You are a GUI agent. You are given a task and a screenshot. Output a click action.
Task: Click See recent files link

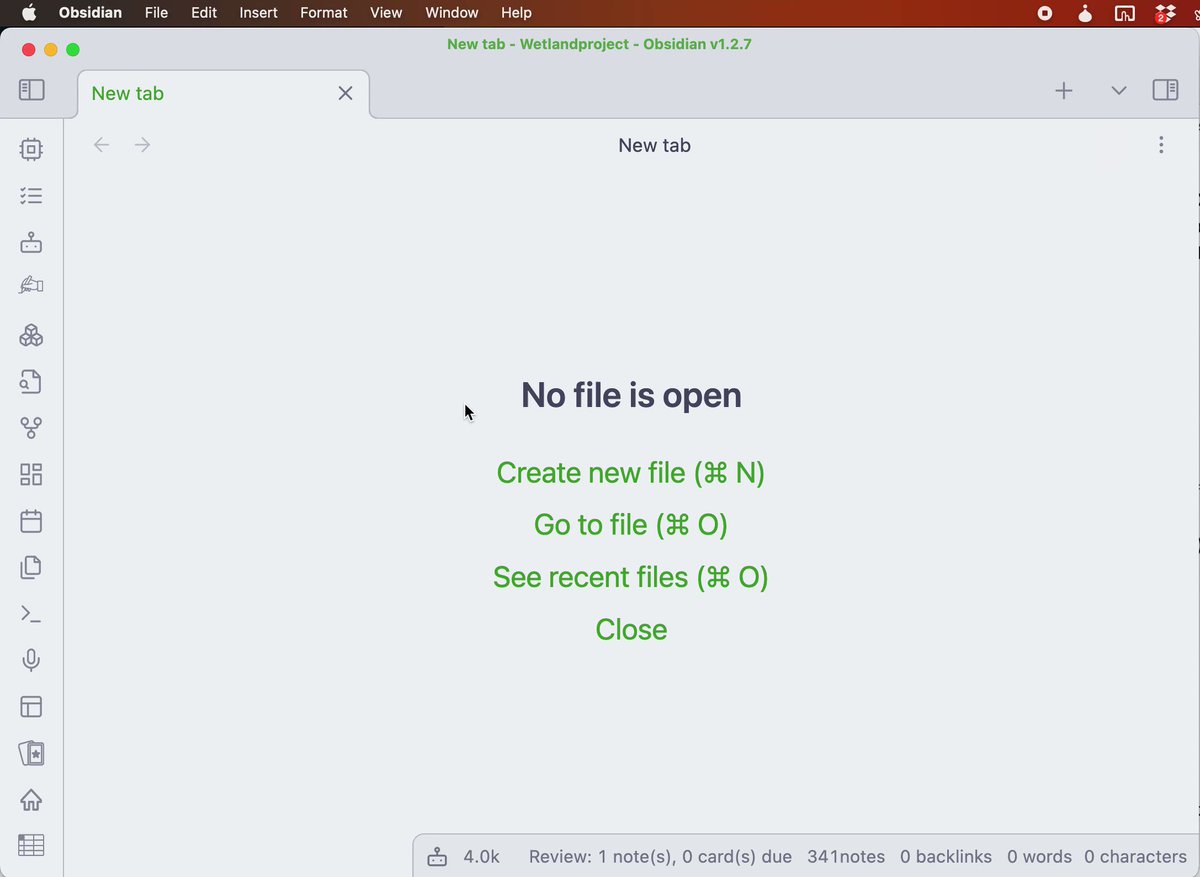click(631, 577)
